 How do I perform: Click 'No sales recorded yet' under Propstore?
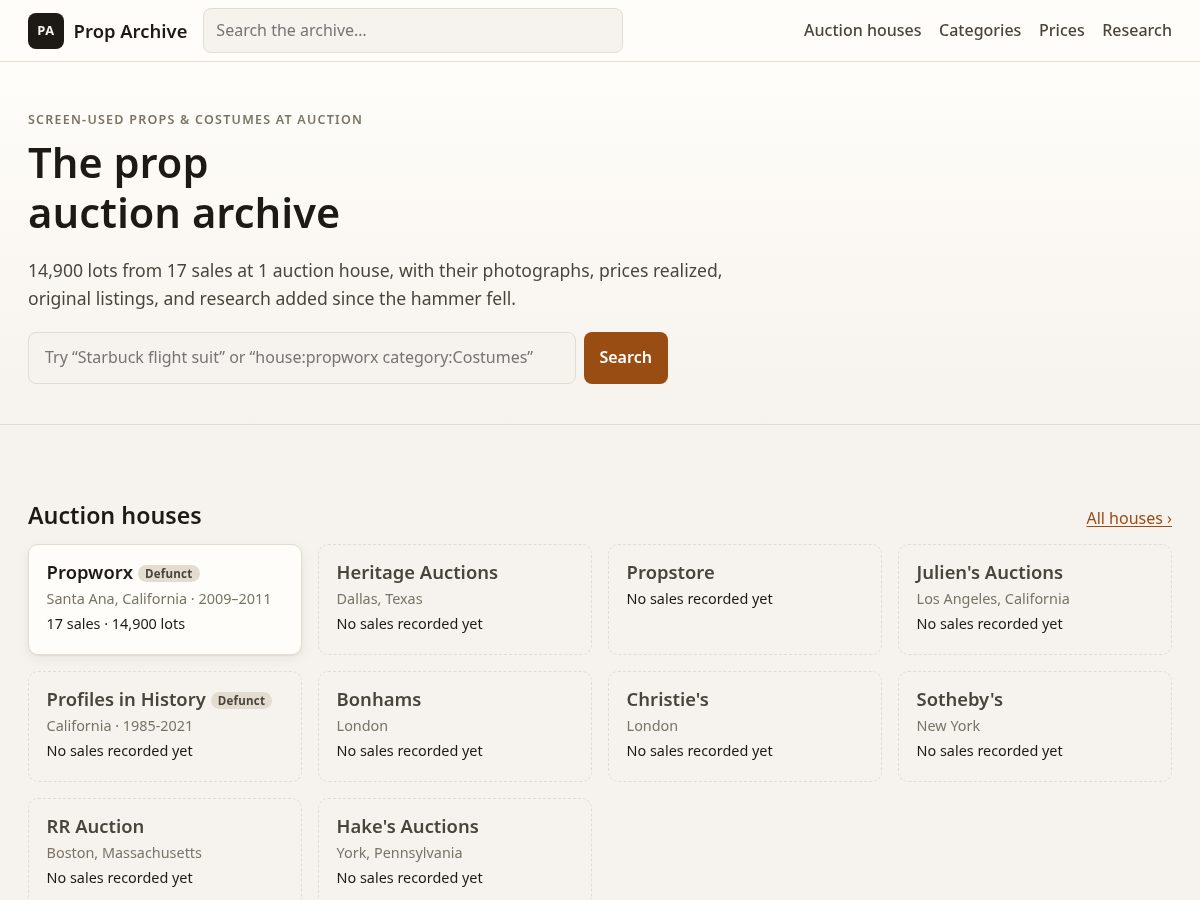pos(700,599)
